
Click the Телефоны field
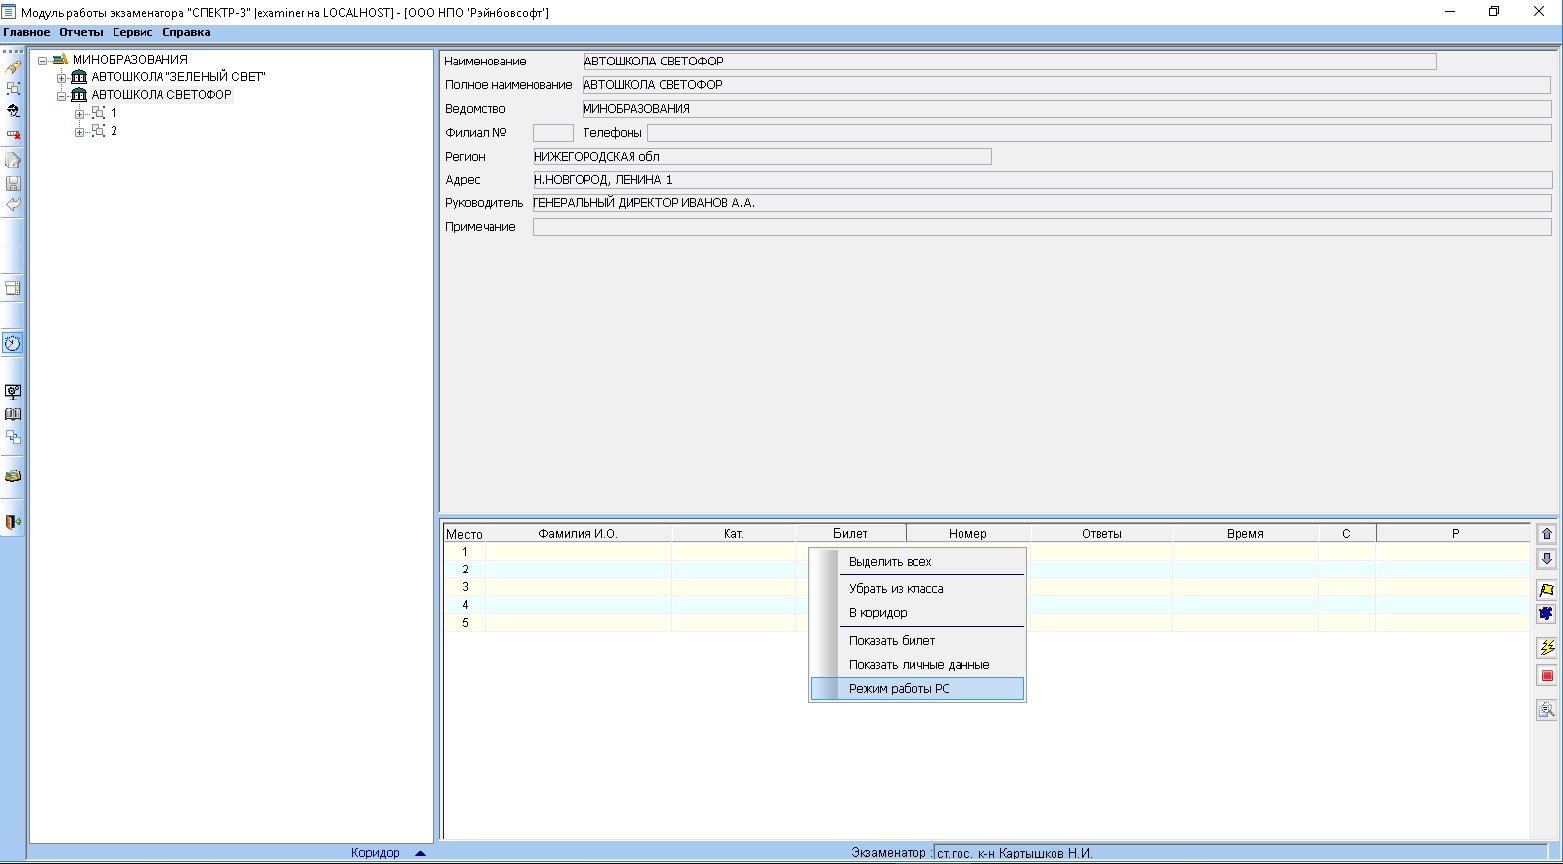[x=1099, y=133]
